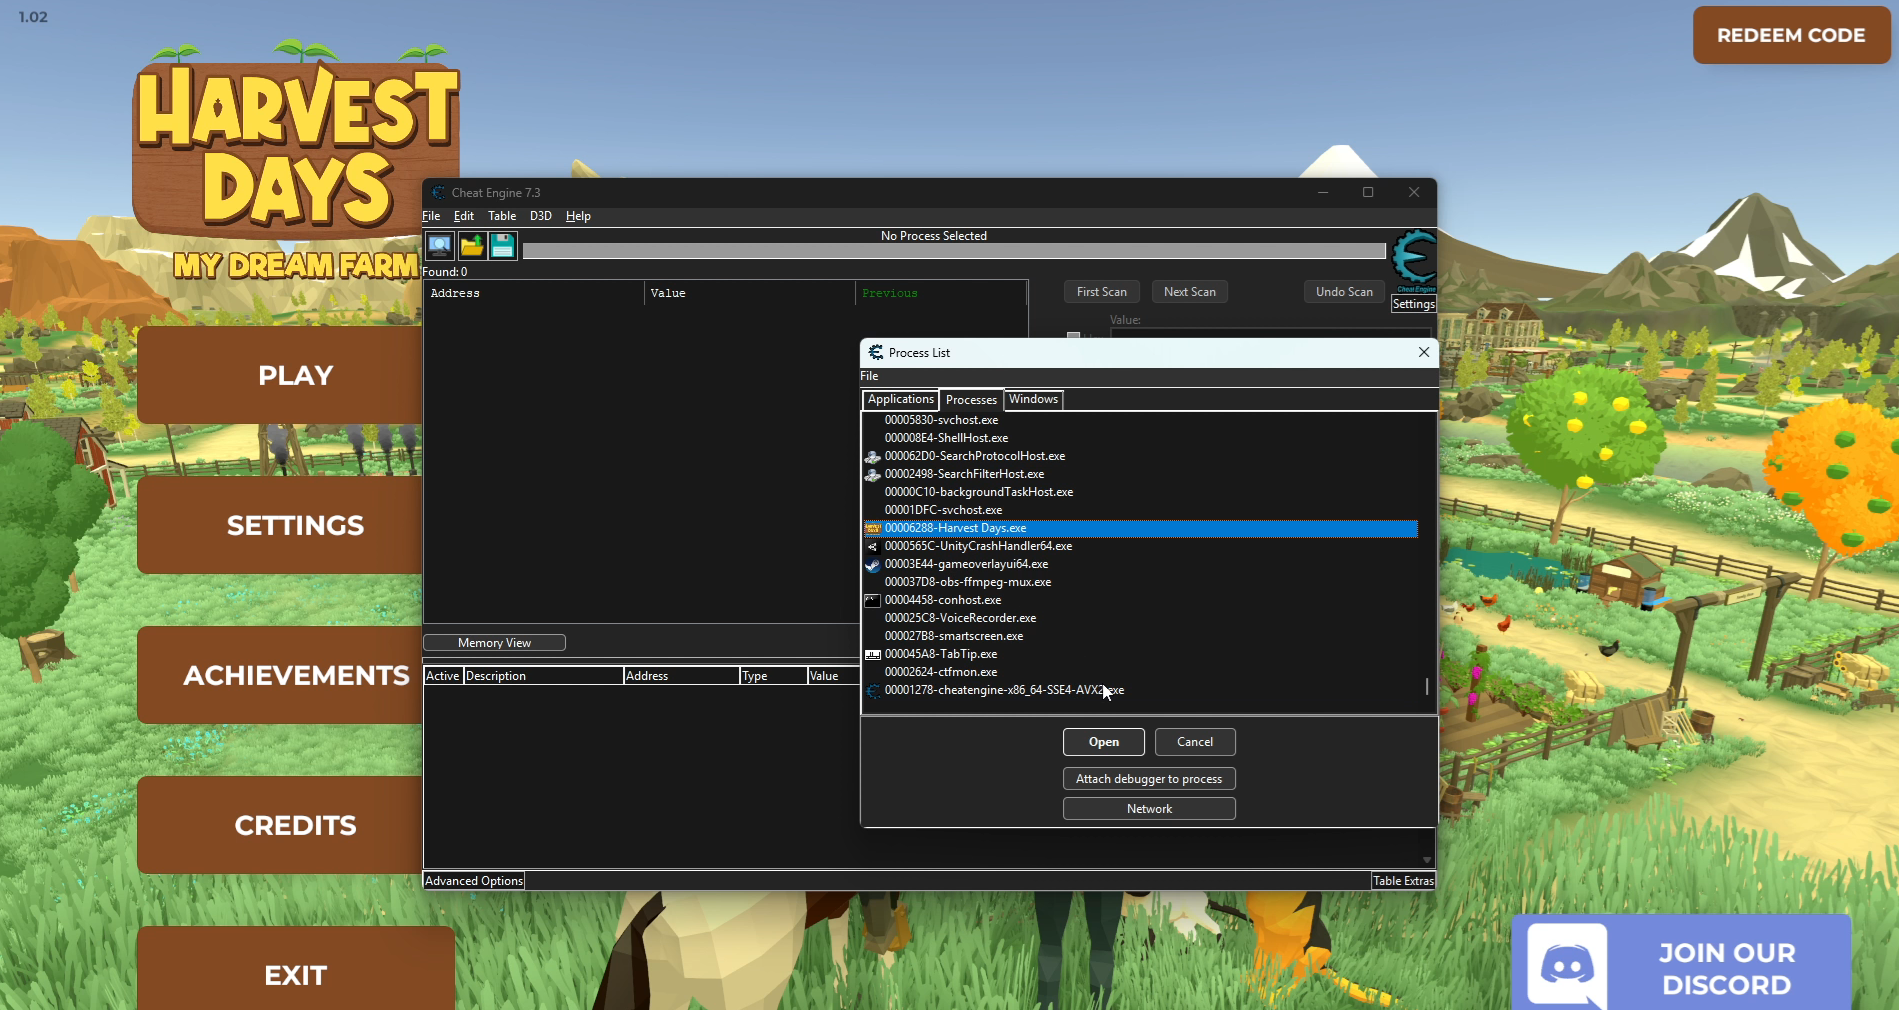This screenshot has height=1010, width=1899.
Task: Click Cheat Engine title bar icon
Action: (438, 192)
